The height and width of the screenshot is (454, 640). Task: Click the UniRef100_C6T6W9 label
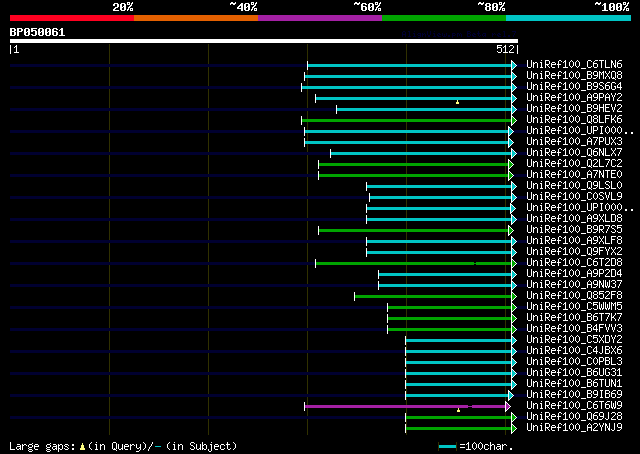pos(574,406)
